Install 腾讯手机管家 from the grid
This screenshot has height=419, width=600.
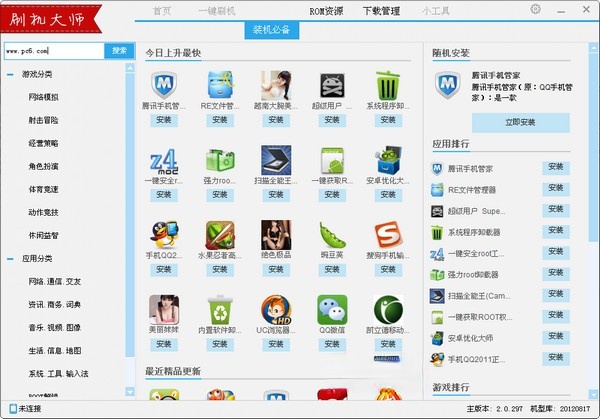(164, 120)
